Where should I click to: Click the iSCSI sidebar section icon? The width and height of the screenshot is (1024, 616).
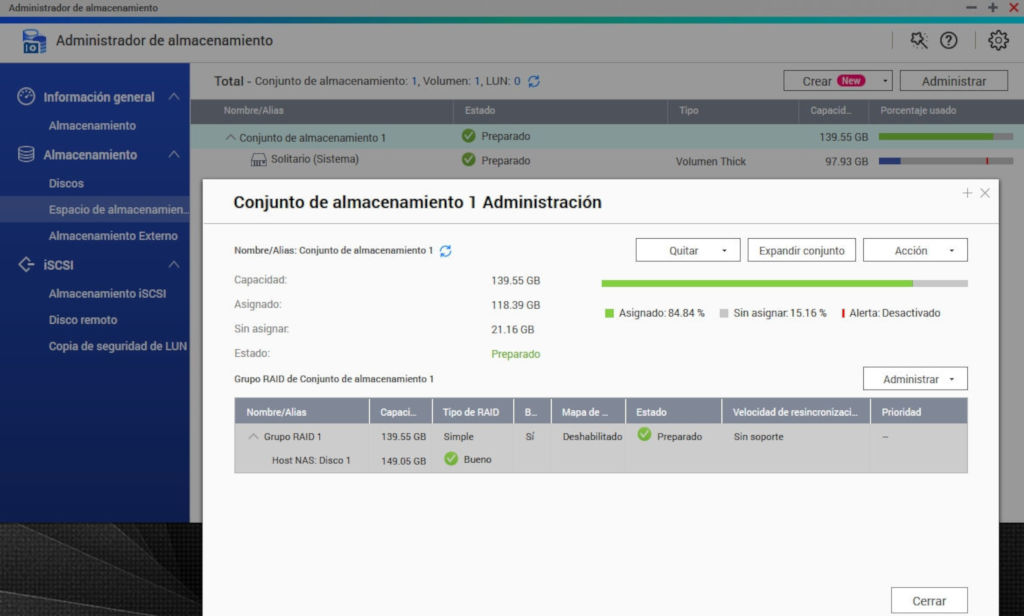(x=27, y=265)
